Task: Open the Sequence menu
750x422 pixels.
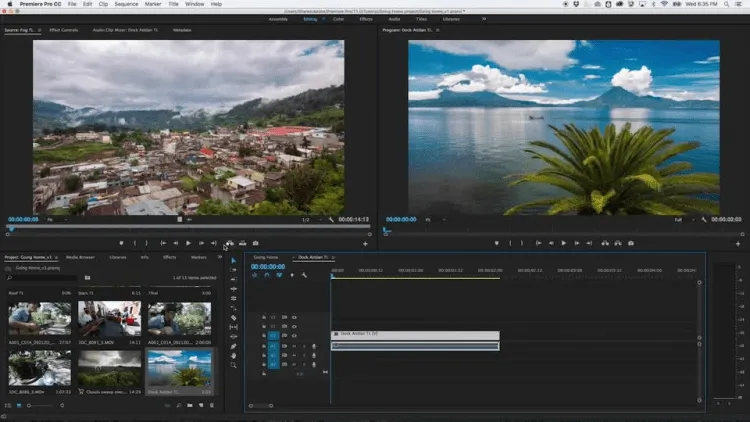Action: 125,4
